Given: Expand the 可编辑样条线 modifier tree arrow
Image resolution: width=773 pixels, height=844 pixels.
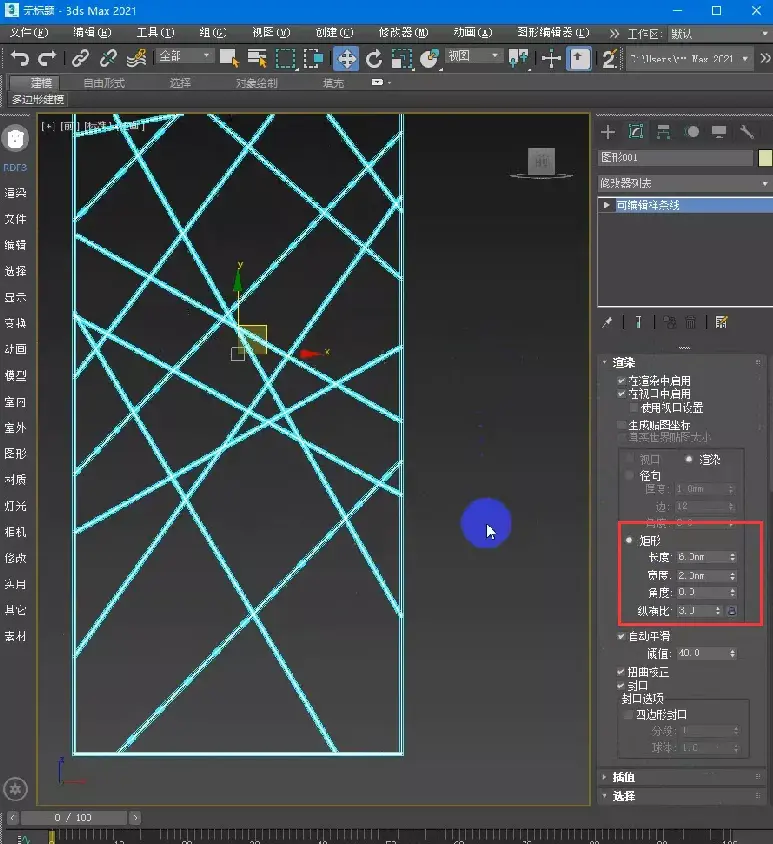Looking at the screenshot, I should click(x=606, y=205).
